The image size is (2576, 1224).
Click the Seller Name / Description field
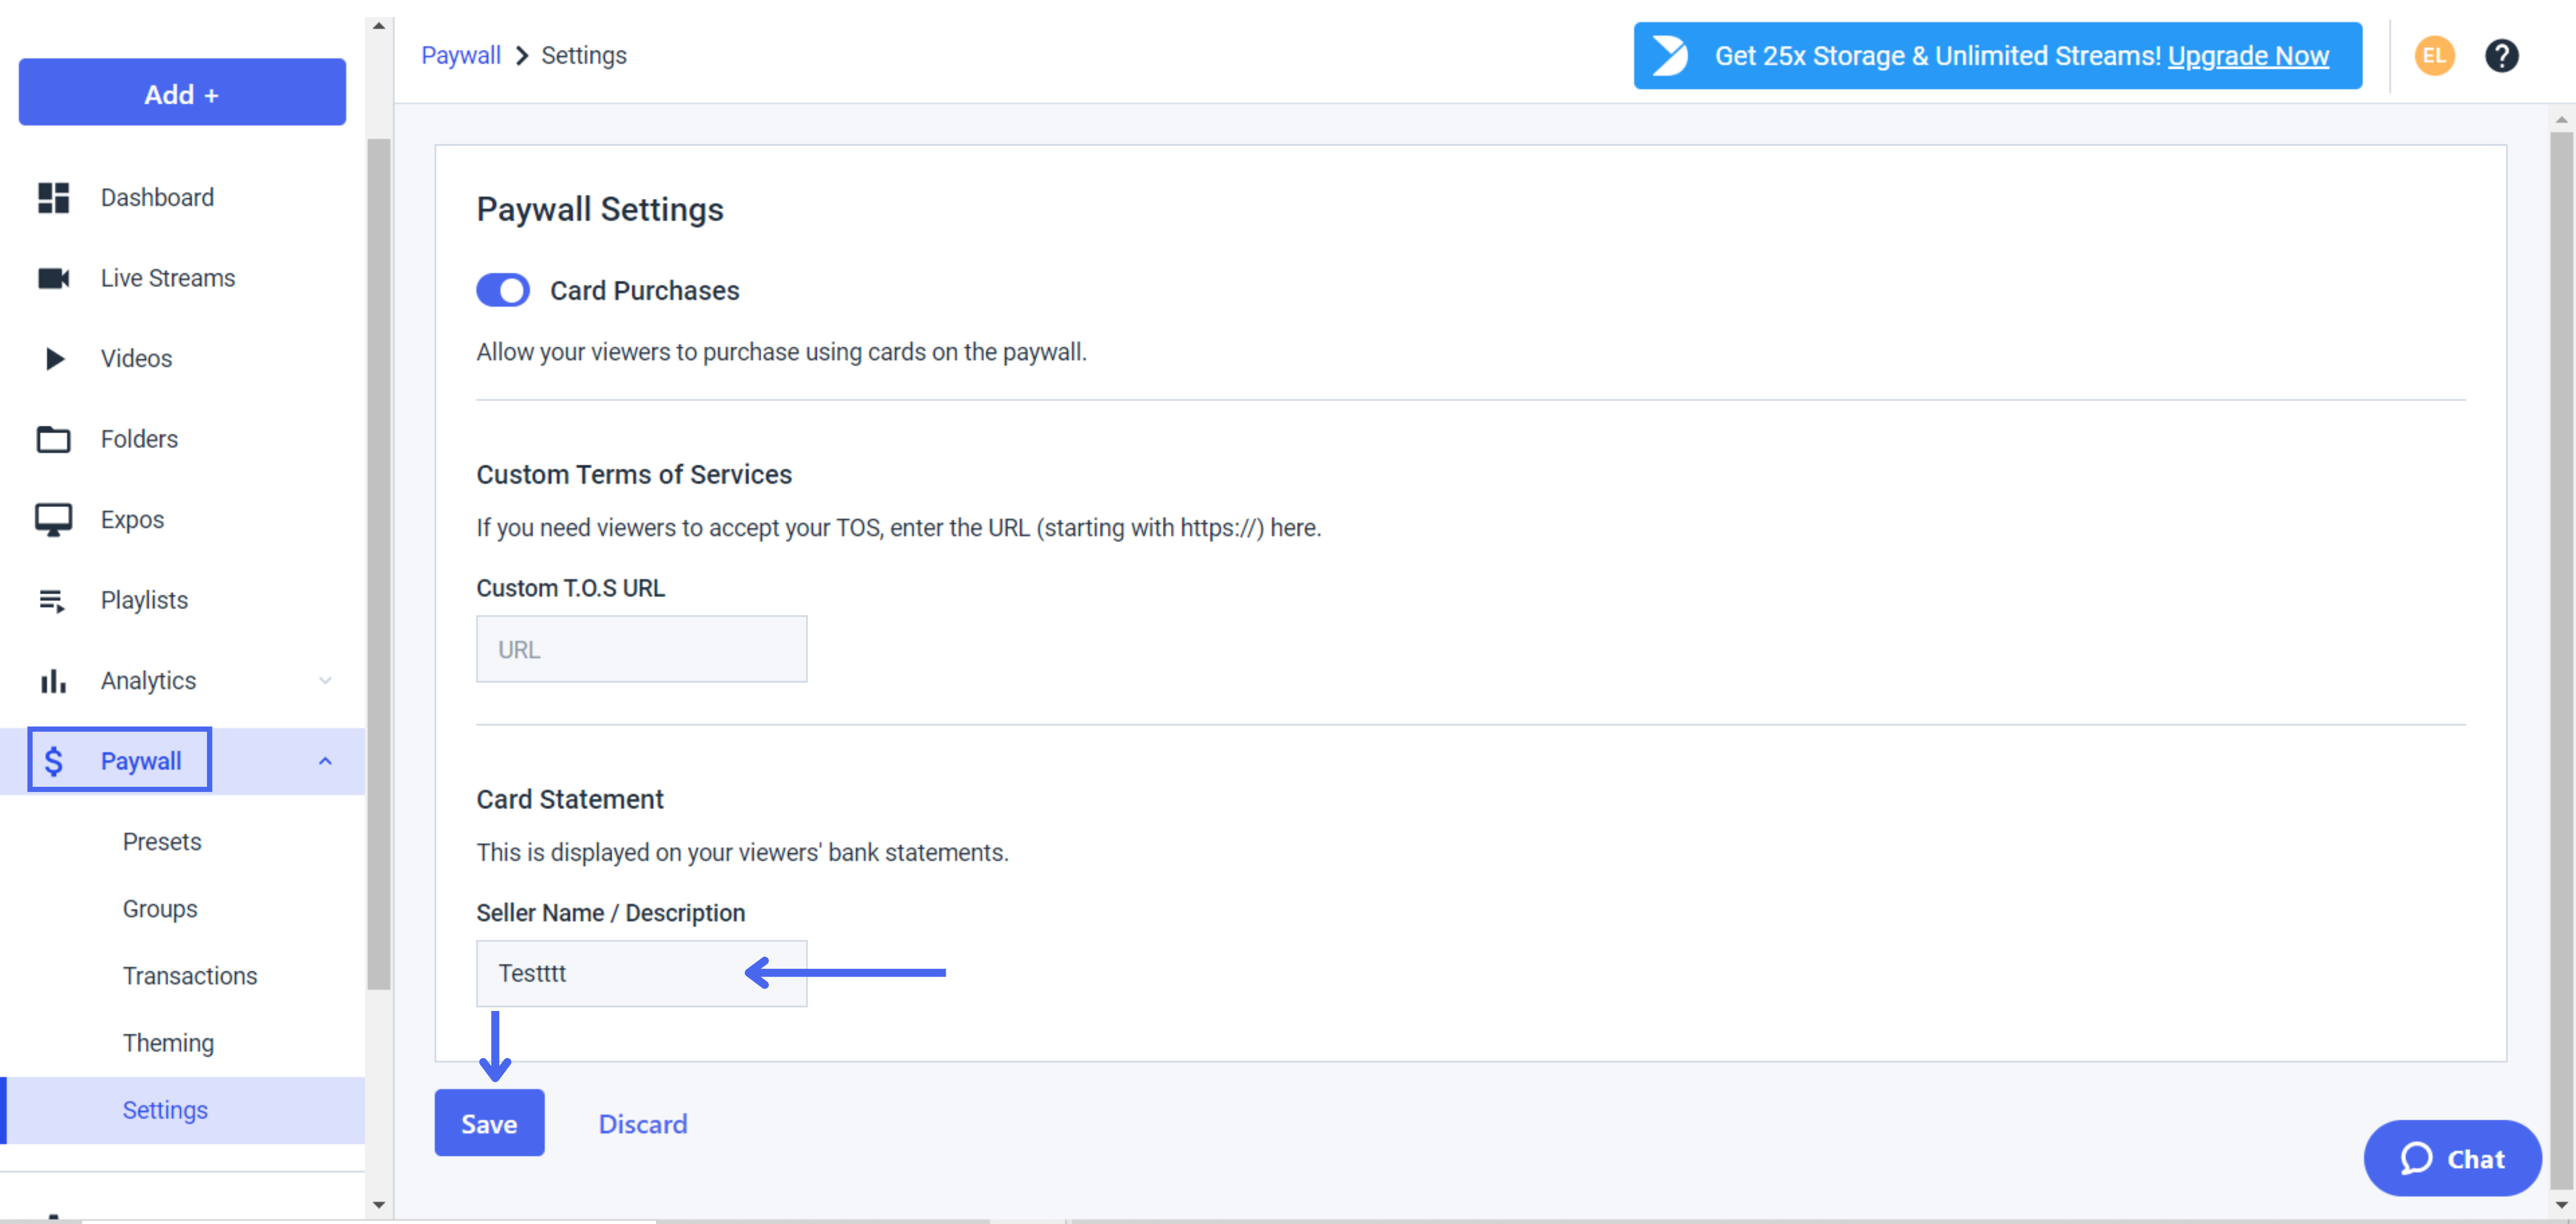click(641, 973)
